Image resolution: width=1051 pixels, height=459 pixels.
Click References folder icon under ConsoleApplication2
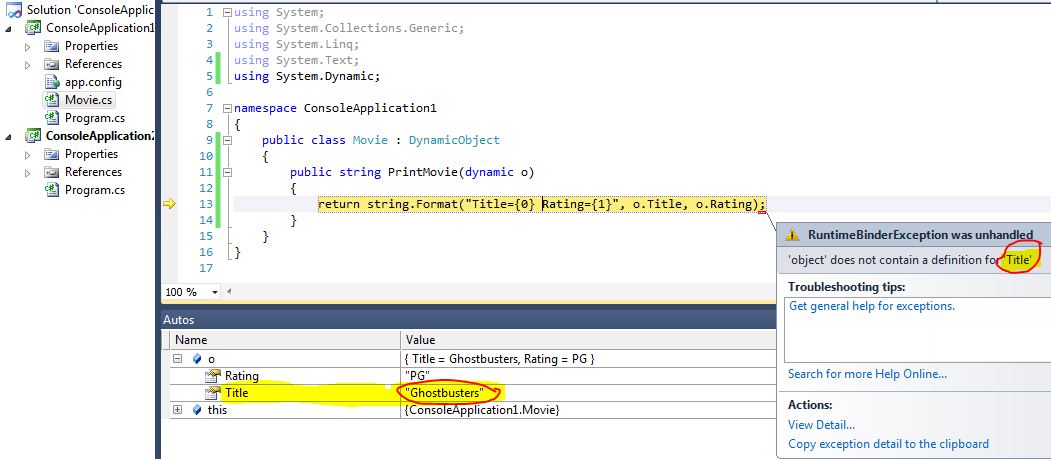click(52, 172)
